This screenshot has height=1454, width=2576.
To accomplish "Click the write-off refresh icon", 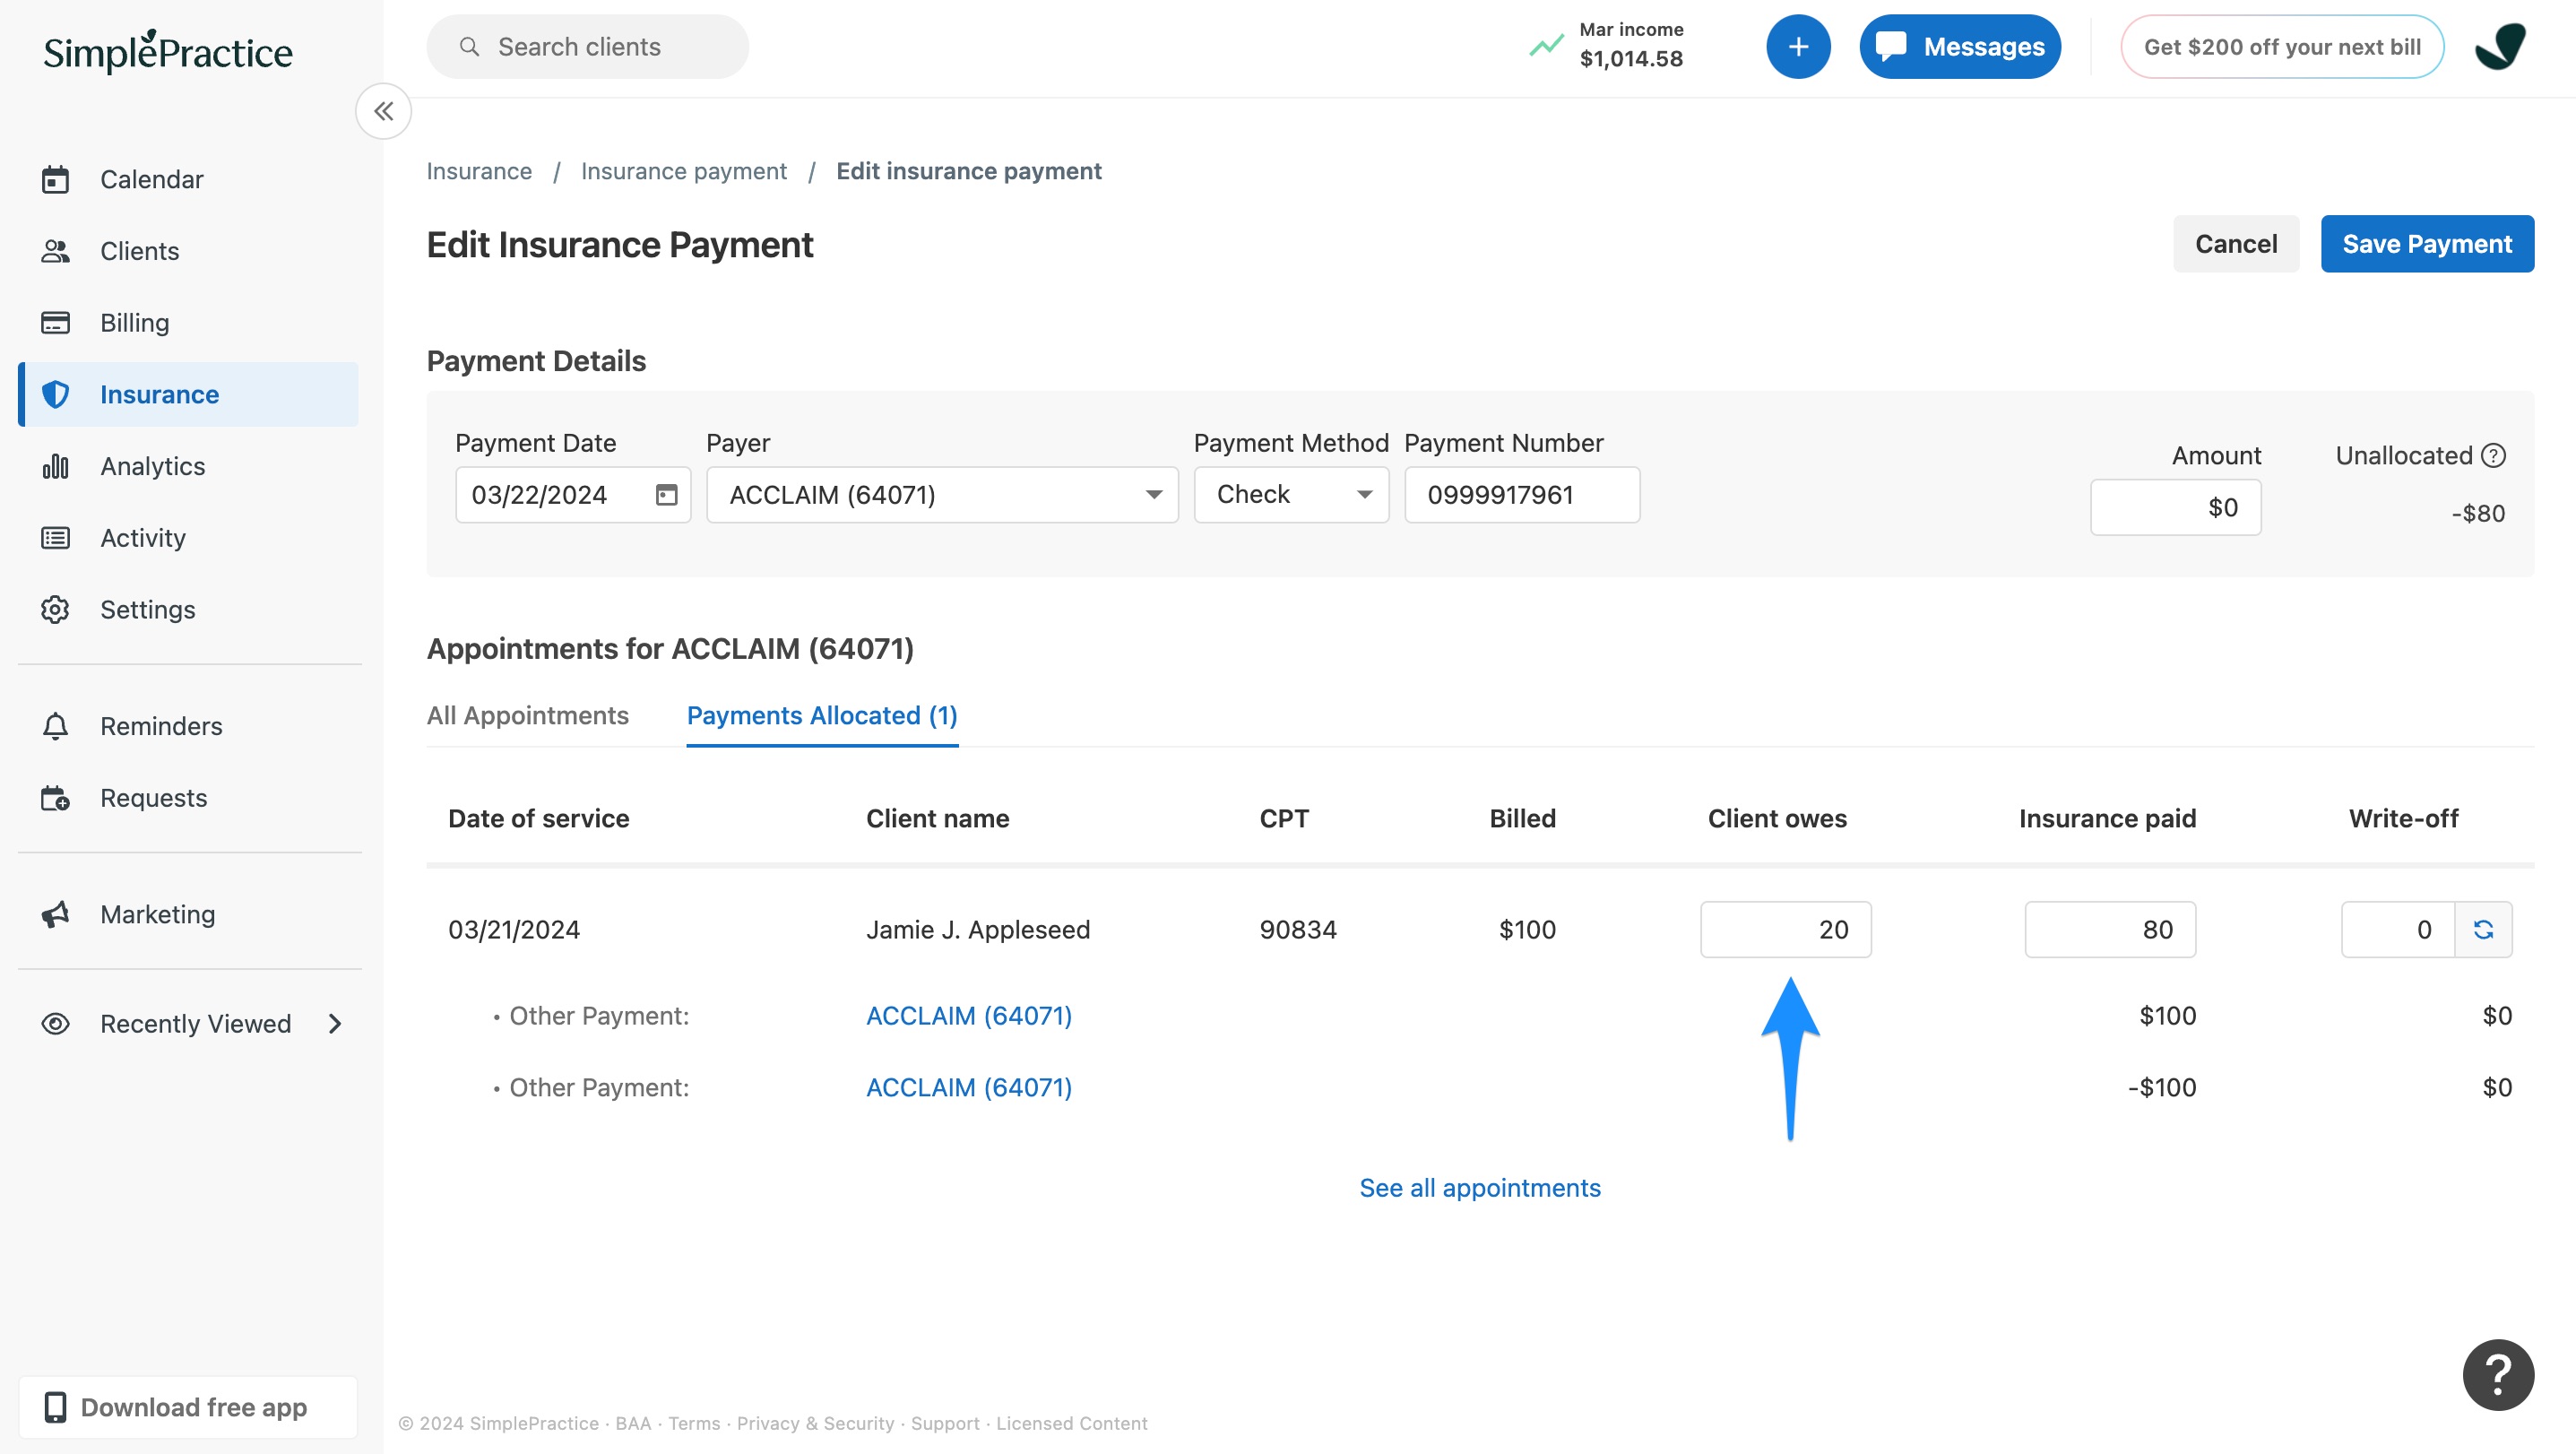I will click(x=2483, y=929).
